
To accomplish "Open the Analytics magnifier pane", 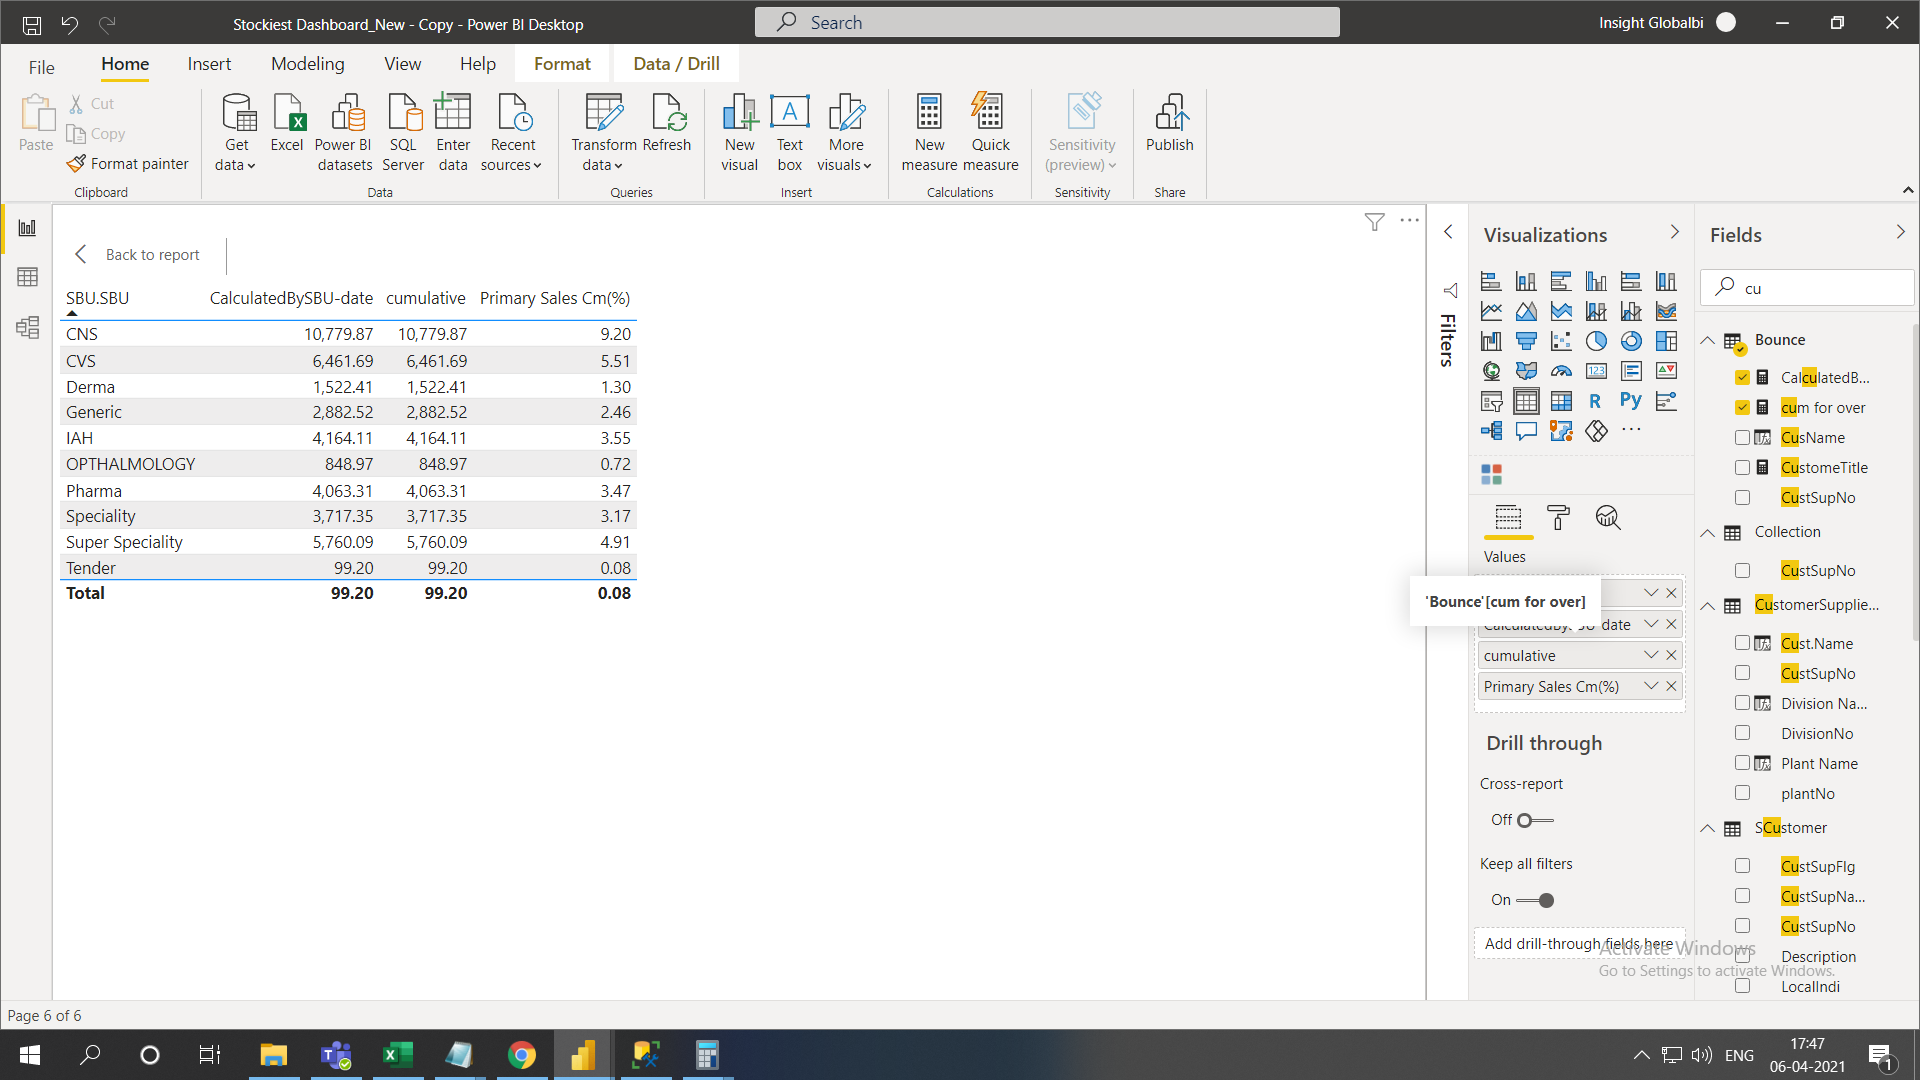I will 1608,517.
